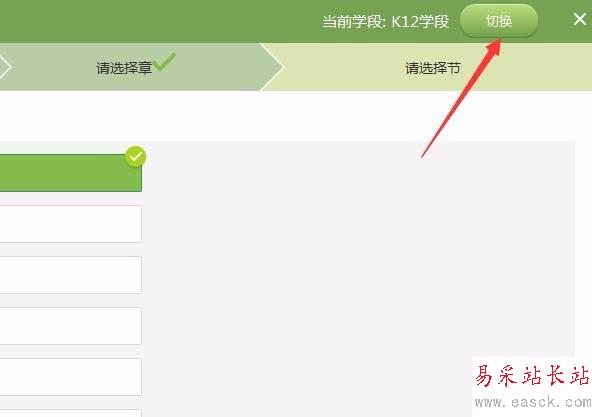Pick the third white chapter box under the green item
Viewport: 592px width, 417px height.
tap(71, 326)
